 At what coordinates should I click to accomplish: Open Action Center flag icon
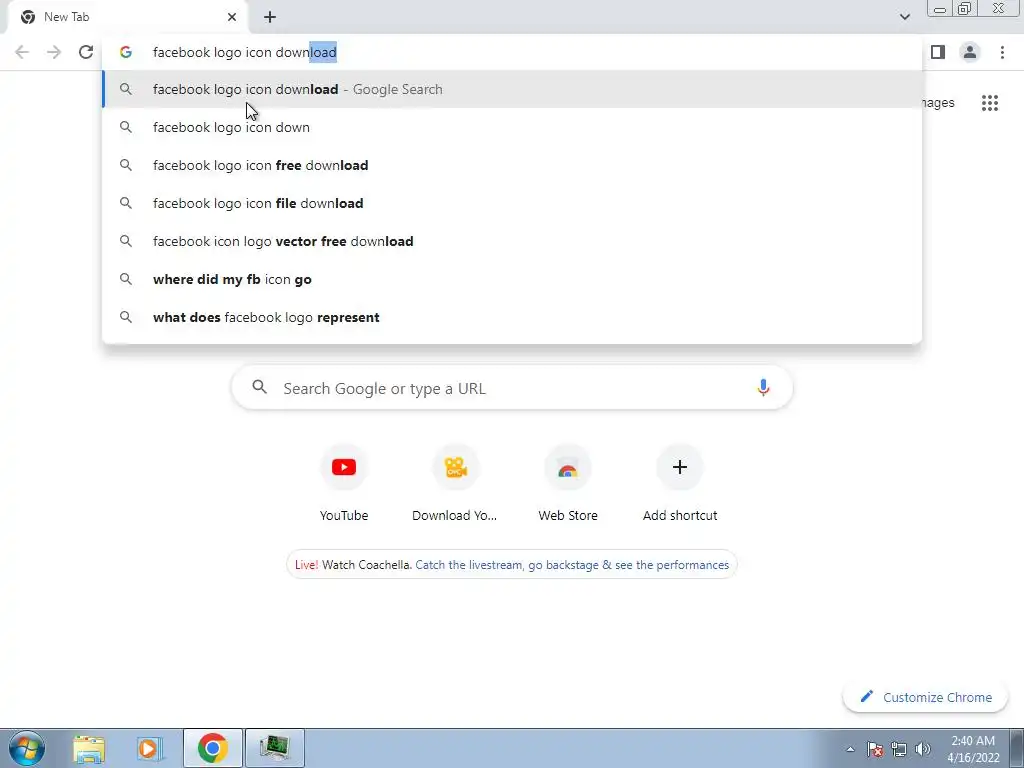click(875, 749)
